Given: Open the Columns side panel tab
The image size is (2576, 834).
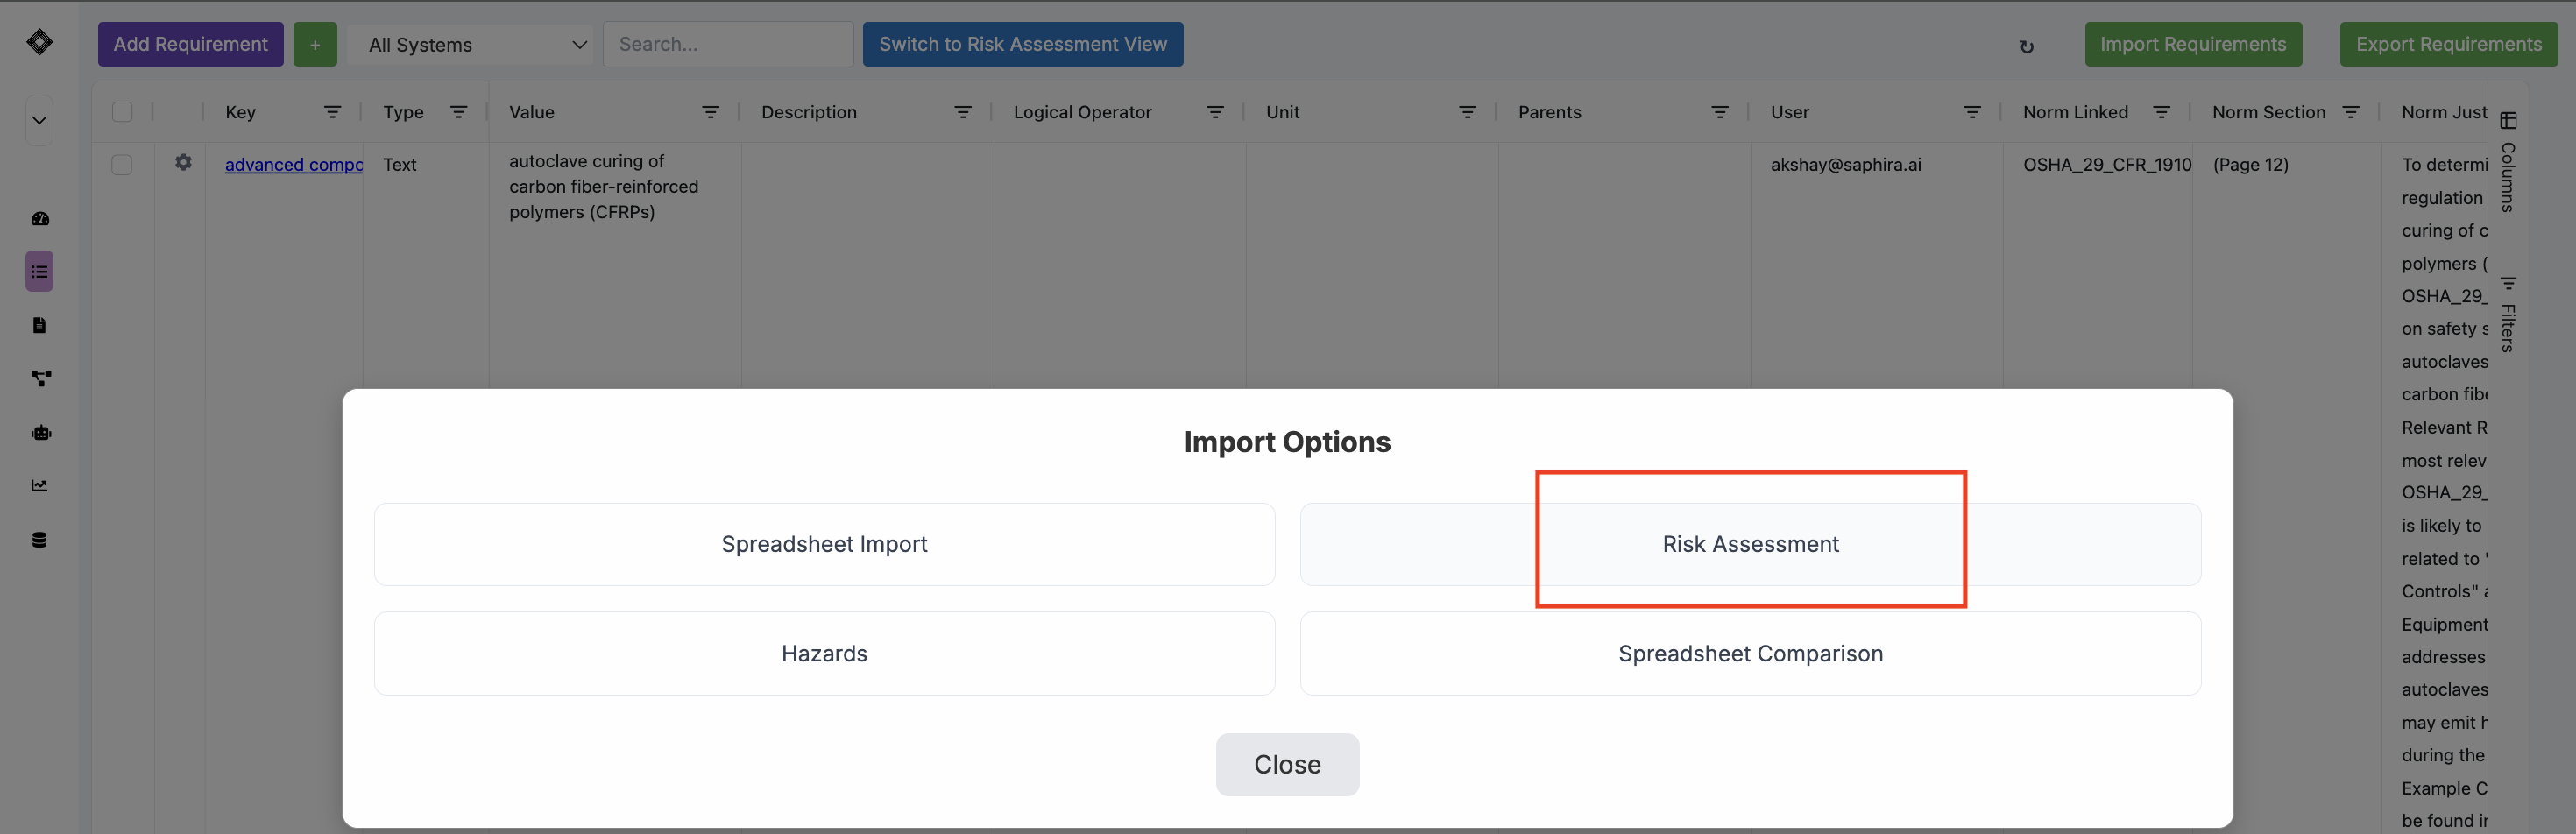Looking at the screenshot, I should (2507, 162).
